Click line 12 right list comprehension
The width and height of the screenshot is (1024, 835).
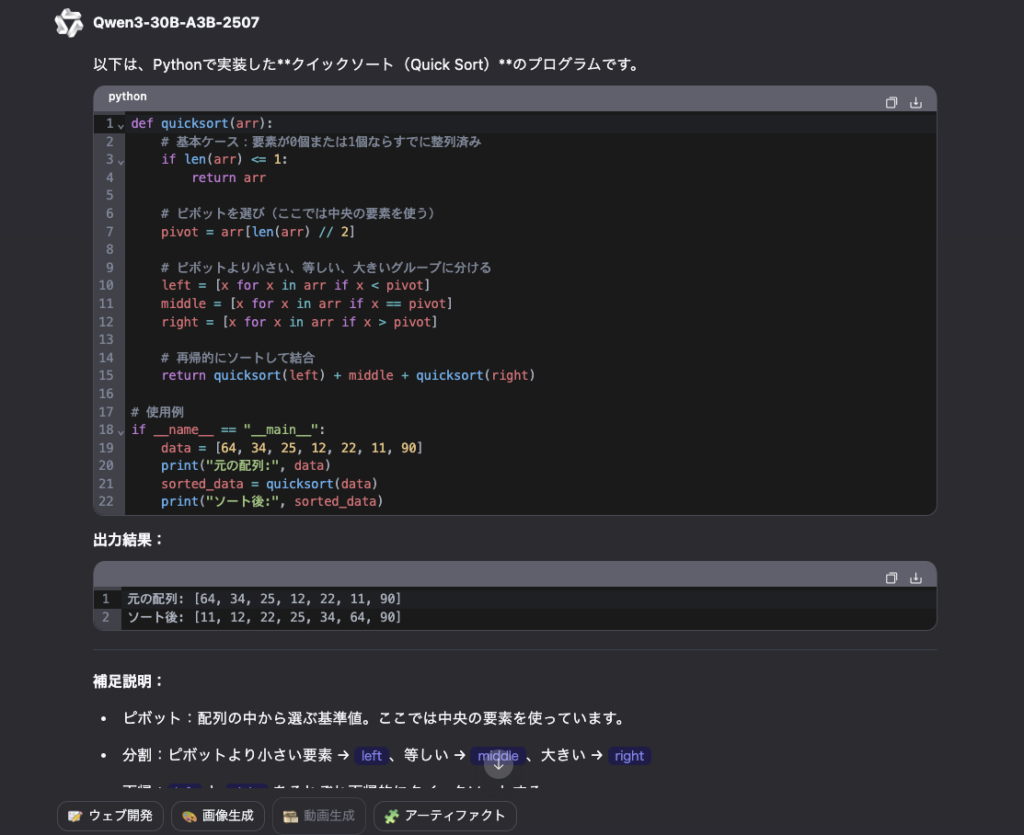click(298, 322)
